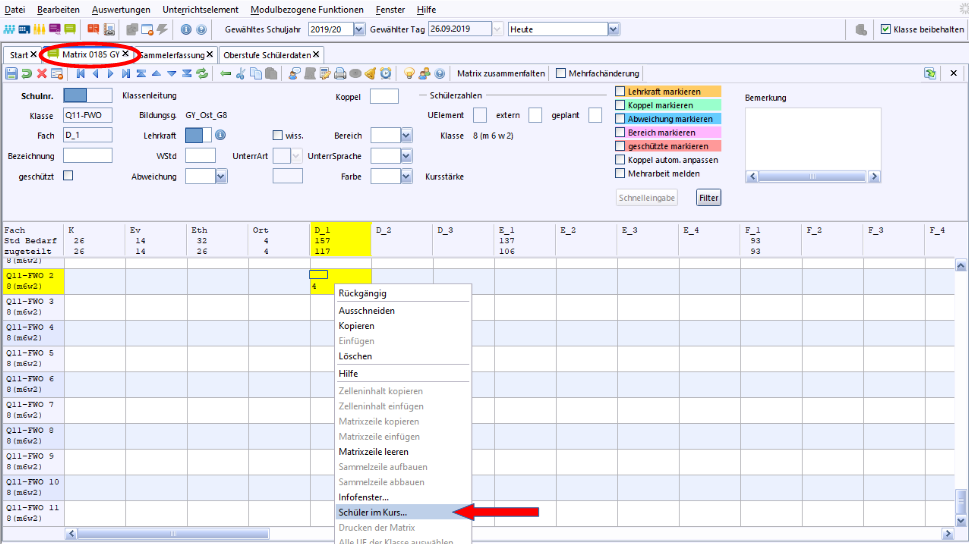
Task: Click the scissors cut icon
Action: (241, 74)
